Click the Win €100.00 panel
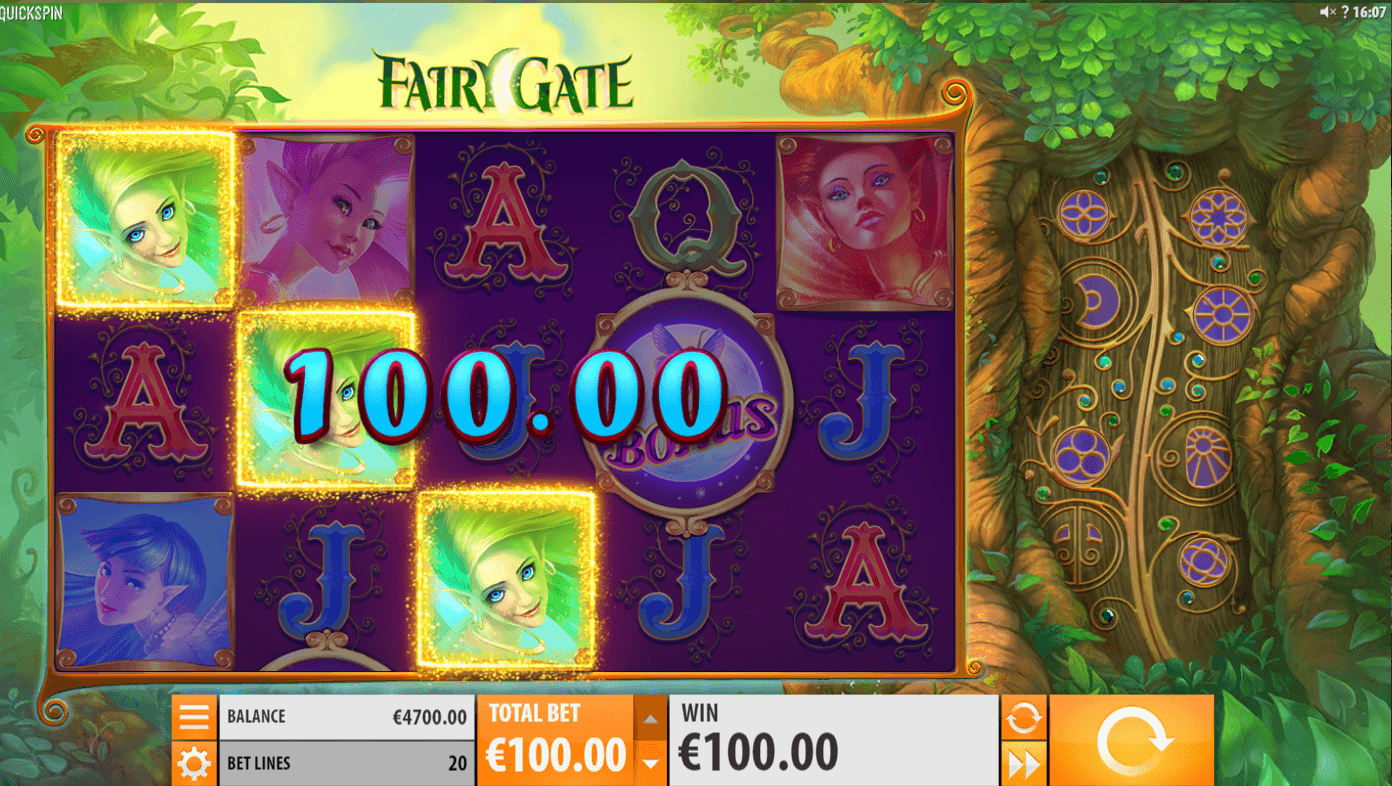 click(x=833, y=740)
